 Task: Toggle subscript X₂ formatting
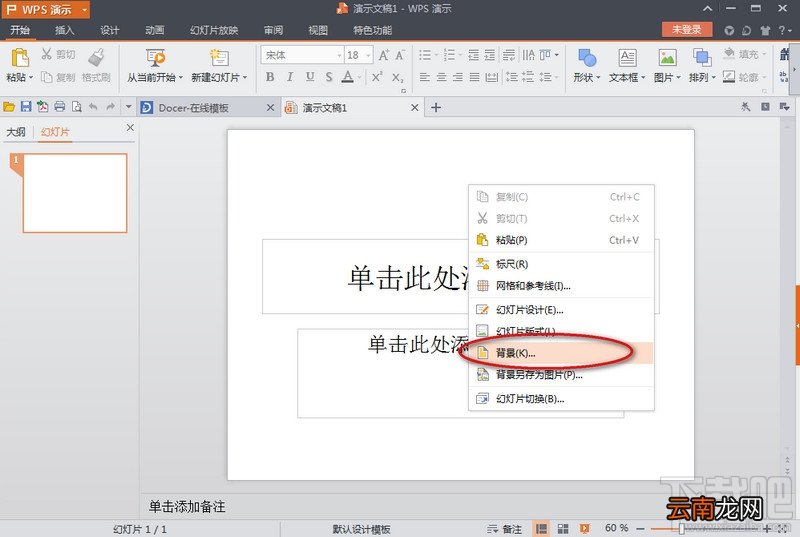[x=397, y=78]
